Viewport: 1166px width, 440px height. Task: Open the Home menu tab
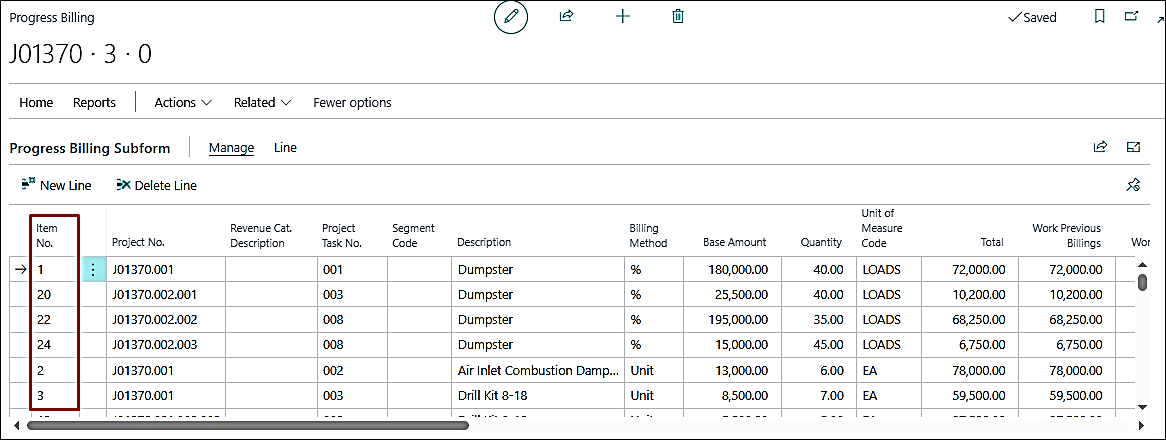[36, 102]
